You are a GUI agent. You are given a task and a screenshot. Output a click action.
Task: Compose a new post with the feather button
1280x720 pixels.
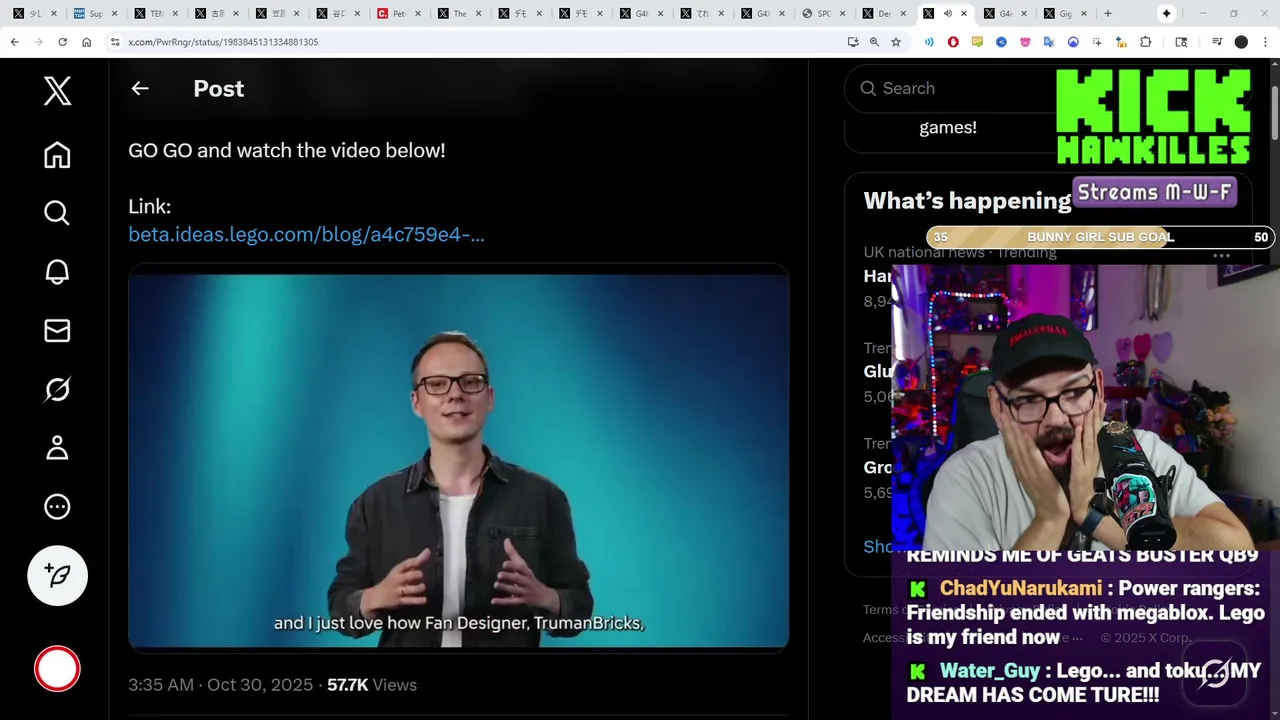point(58,575)
